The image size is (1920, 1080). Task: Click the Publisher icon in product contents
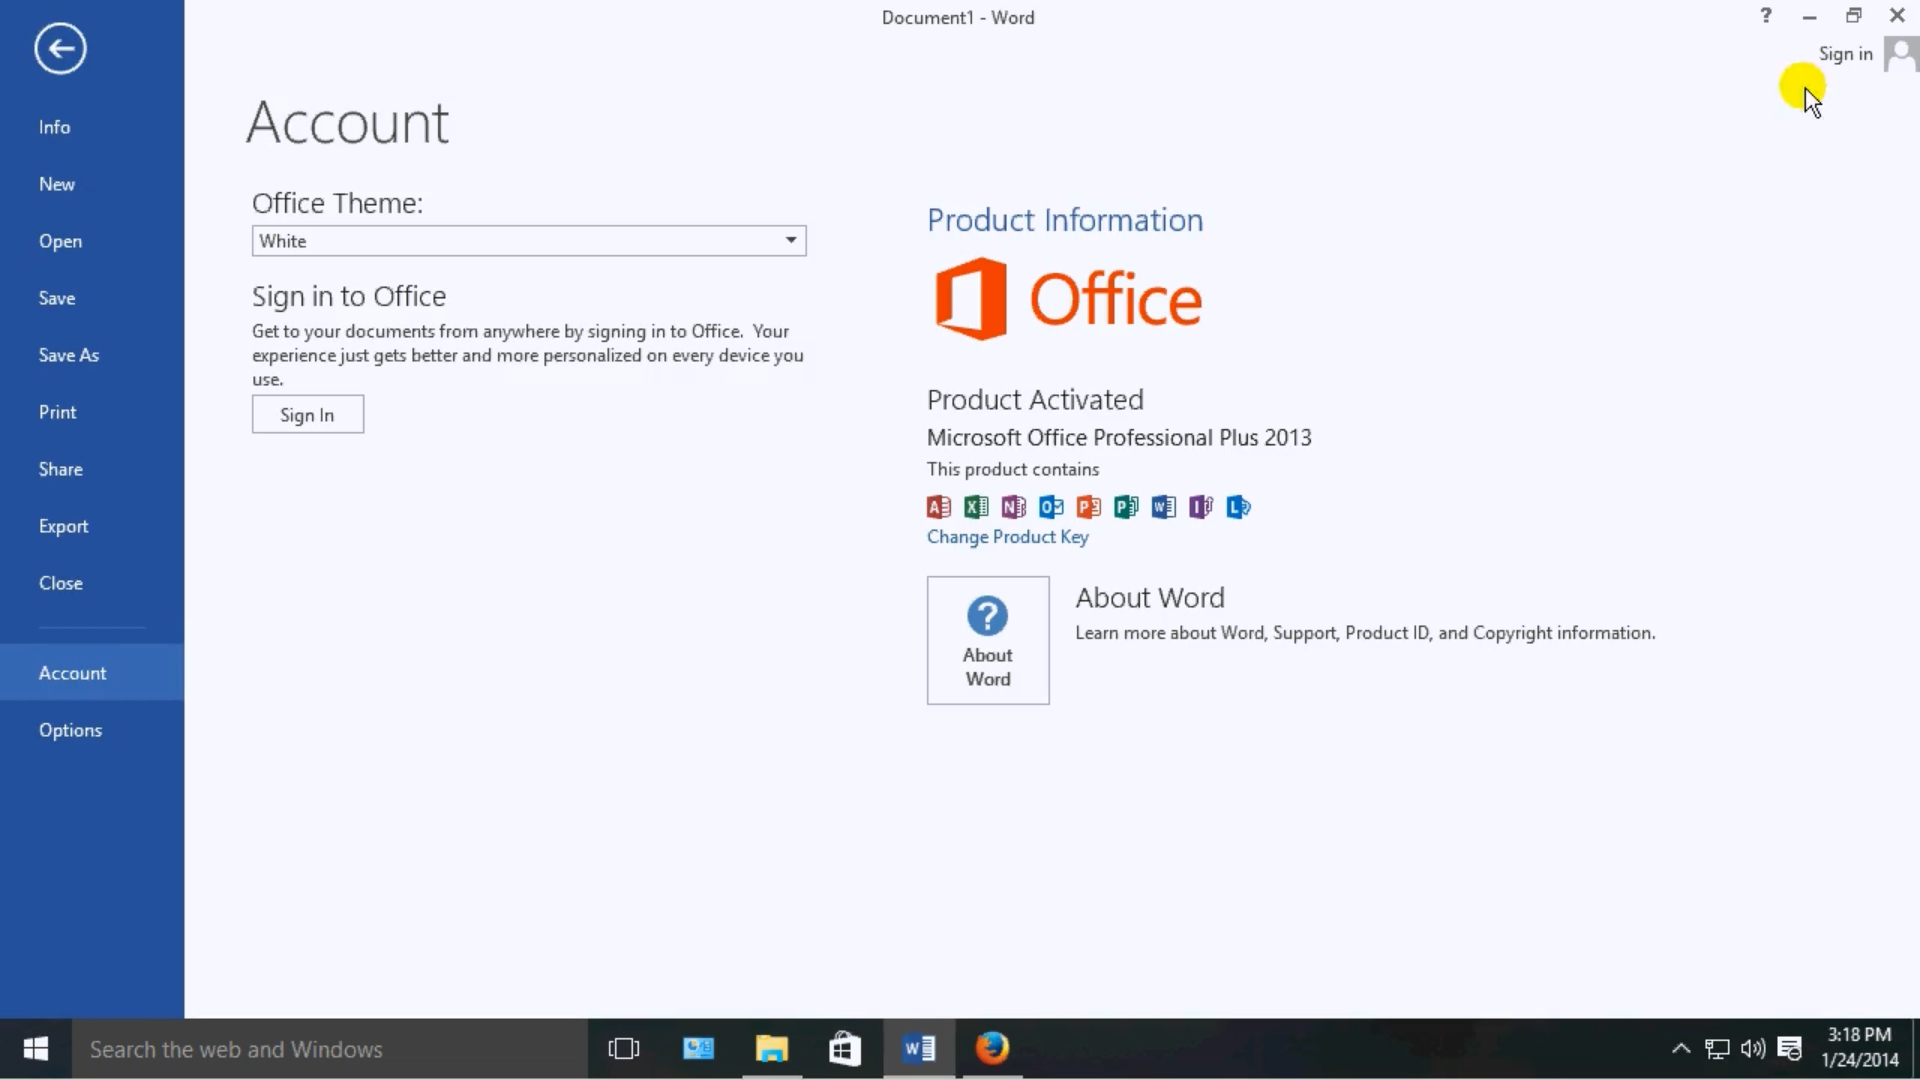point(1126,506)
